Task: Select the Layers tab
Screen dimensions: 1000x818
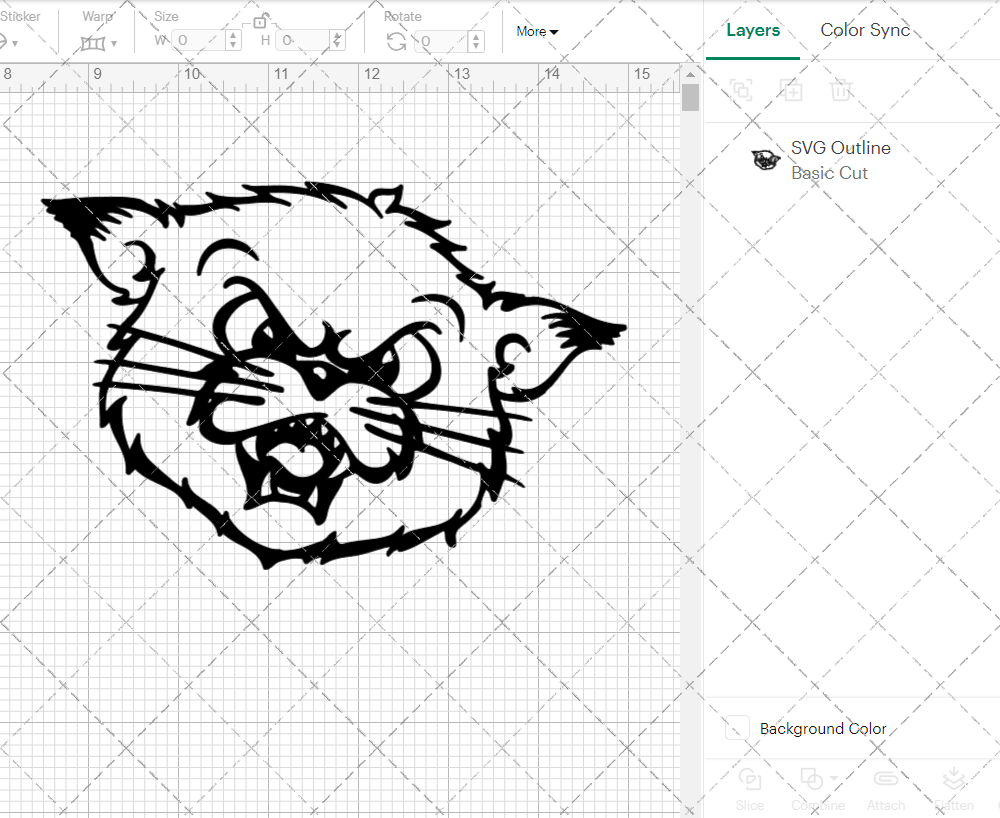Action: coord(753,30)
